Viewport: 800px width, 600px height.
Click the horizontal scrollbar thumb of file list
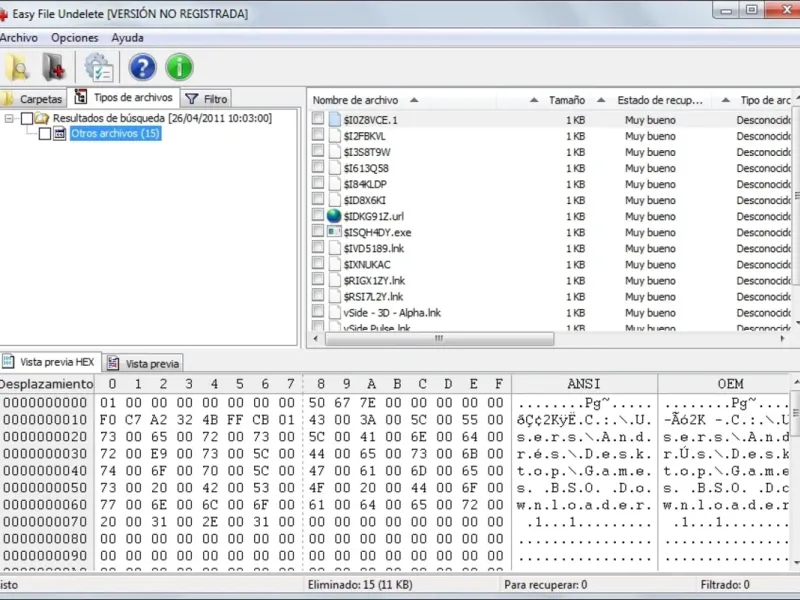(x=439, y=339)
